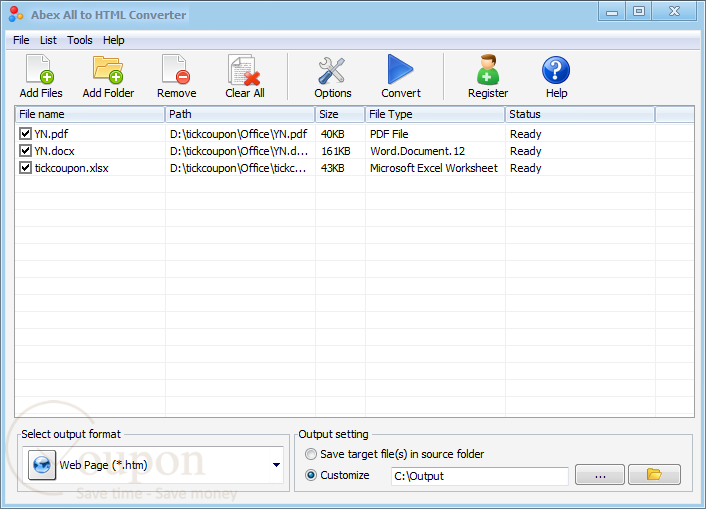
Task: Uncheck the YN.docx checkbox
Action: click(x=25, y=151)
